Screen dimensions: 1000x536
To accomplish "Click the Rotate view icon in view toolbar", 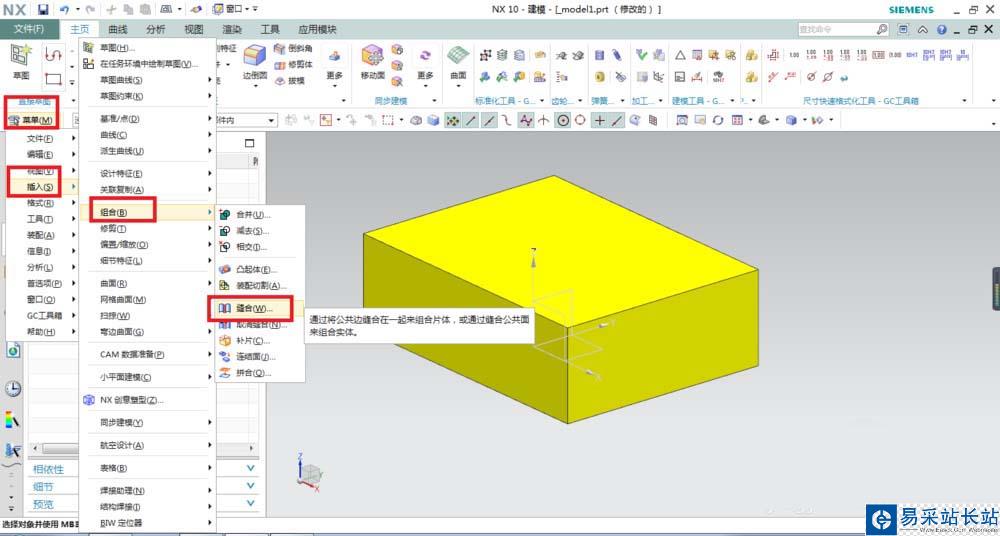I will [718, 120].
